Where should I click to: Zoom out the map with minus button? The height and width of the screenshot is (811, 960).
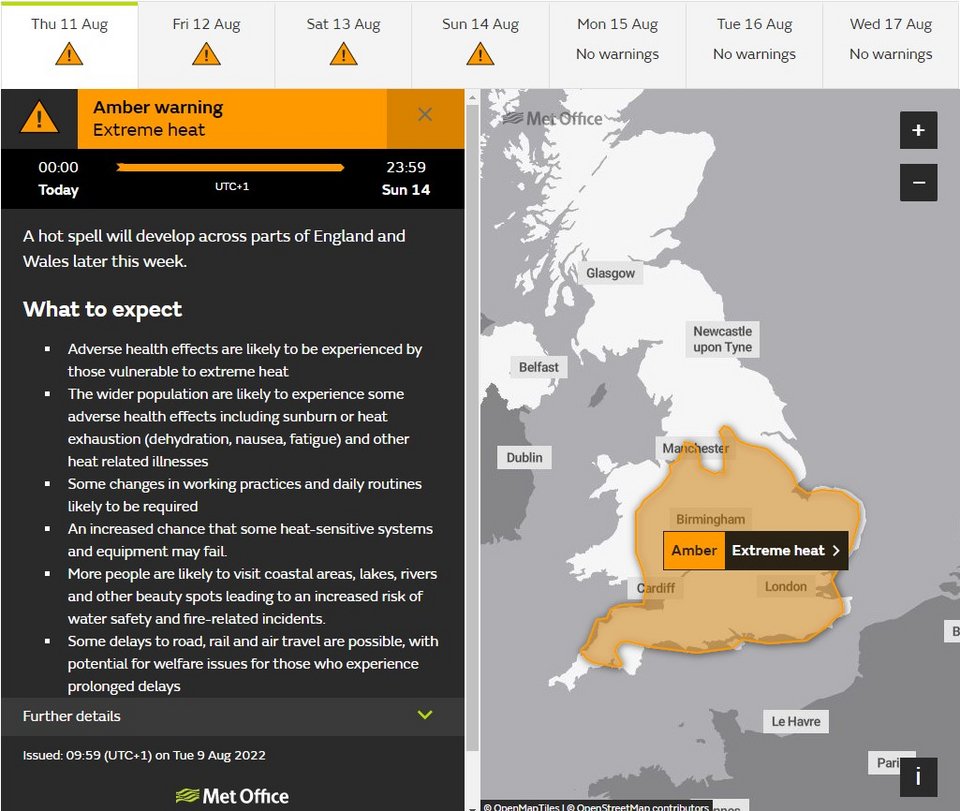(918, 183)
